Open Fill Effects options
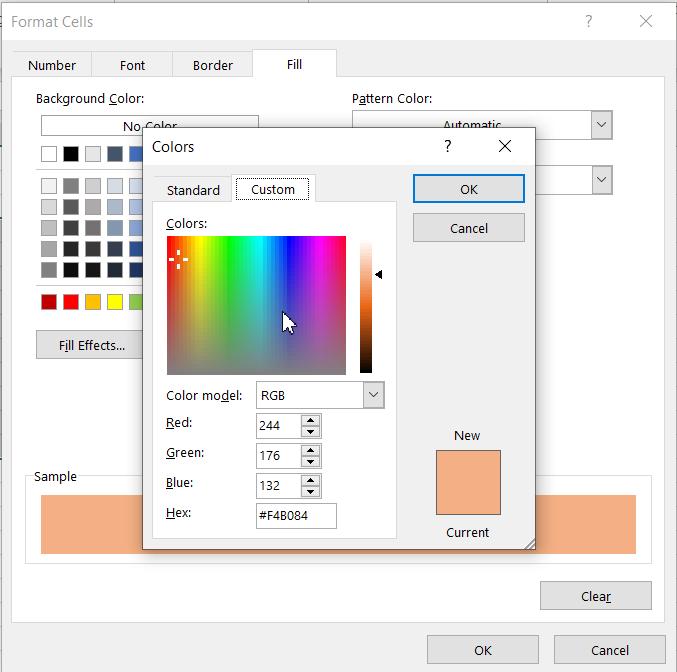 point(91,345)
